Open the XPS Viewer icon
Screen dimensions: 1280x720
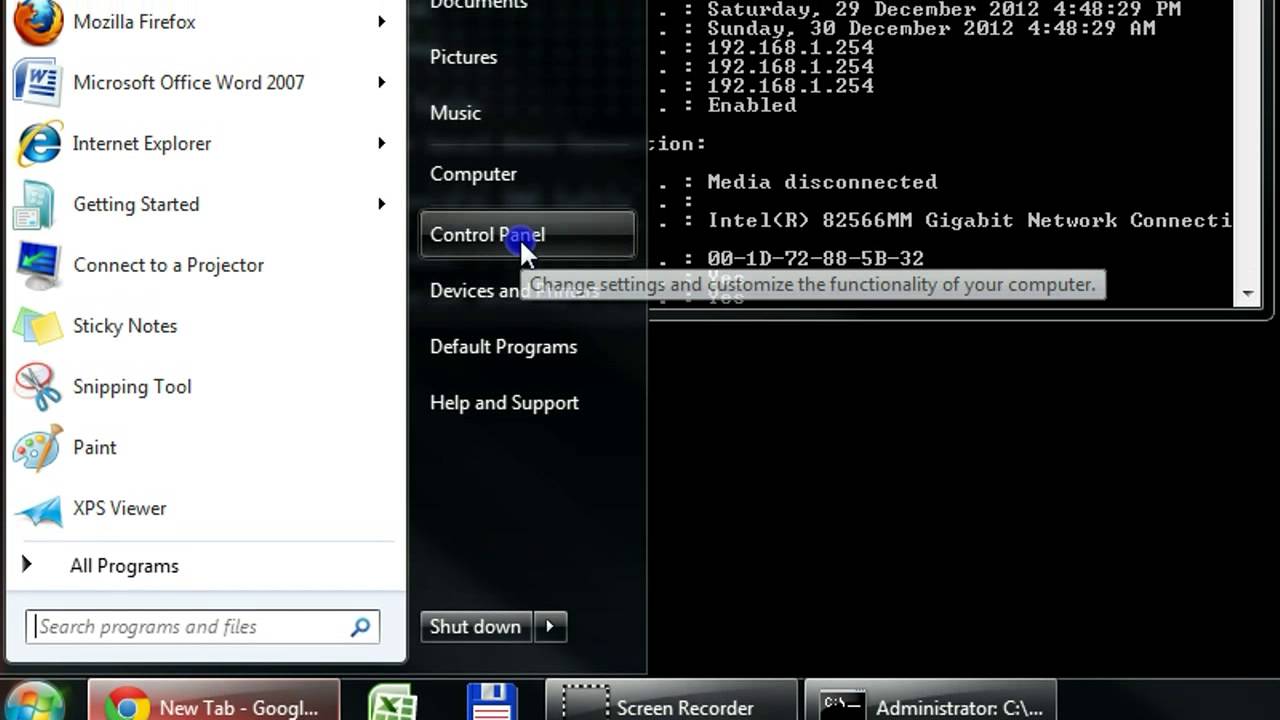point(38,509)
